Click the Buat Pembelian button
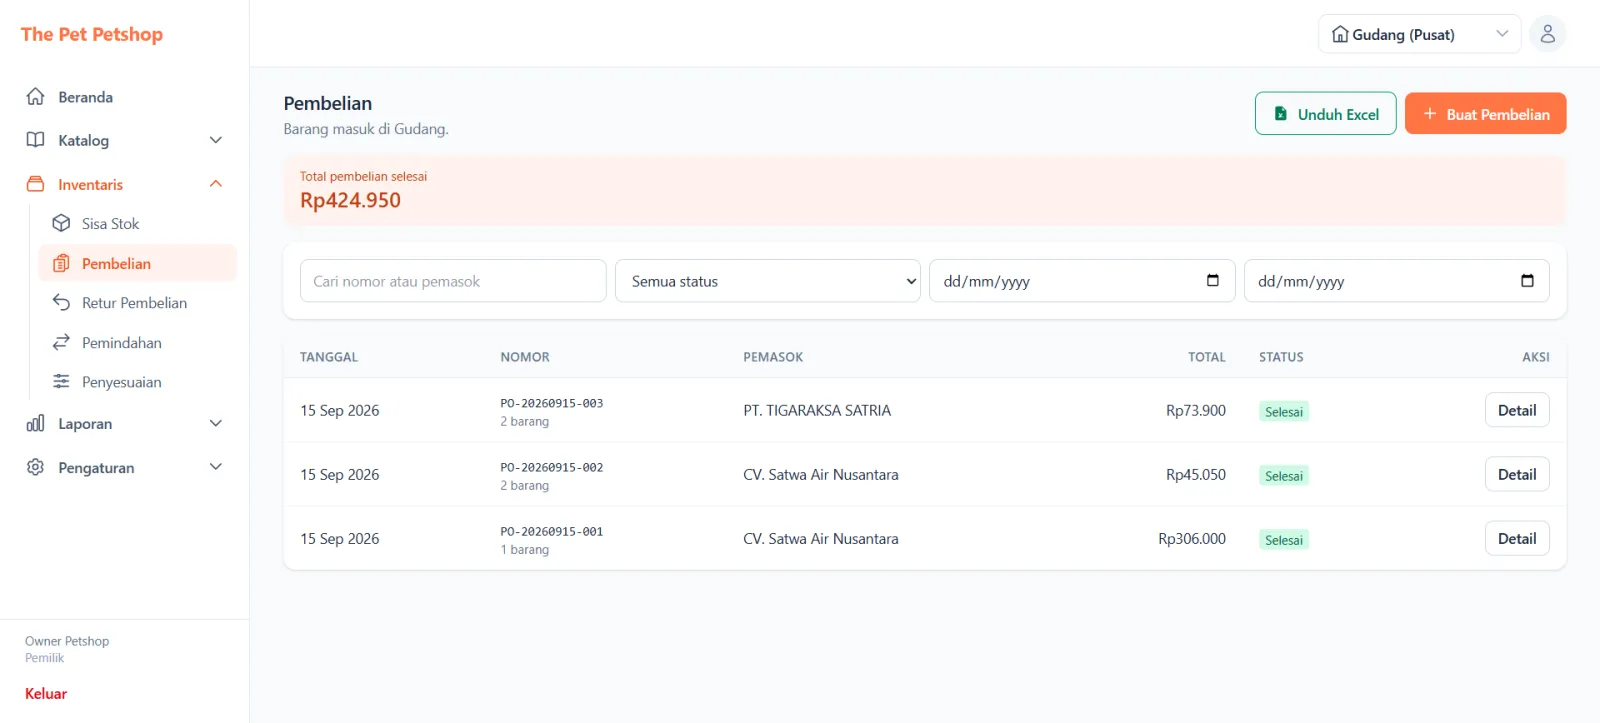Screen dimensions: 1600x723 pyautogui.click(x=1485, y=114)
